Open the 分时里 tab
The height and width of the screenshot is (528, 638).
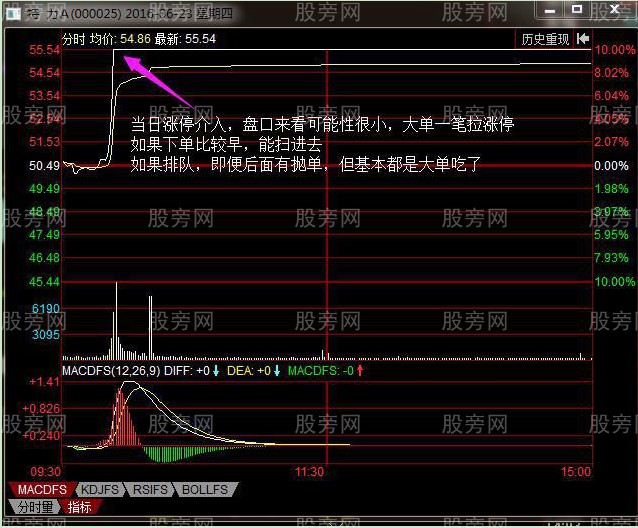tap(35, 507)
